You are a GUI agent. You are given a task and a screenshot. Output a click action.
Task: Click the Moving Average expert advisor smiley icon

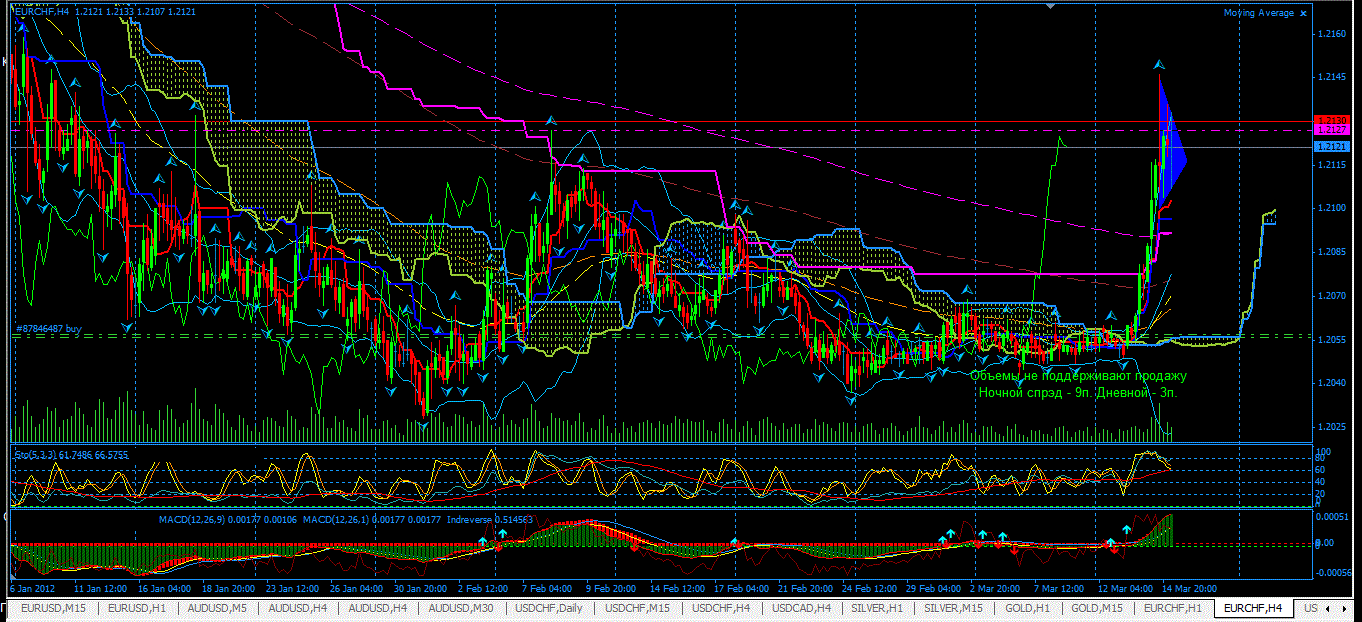(1303, 13)
